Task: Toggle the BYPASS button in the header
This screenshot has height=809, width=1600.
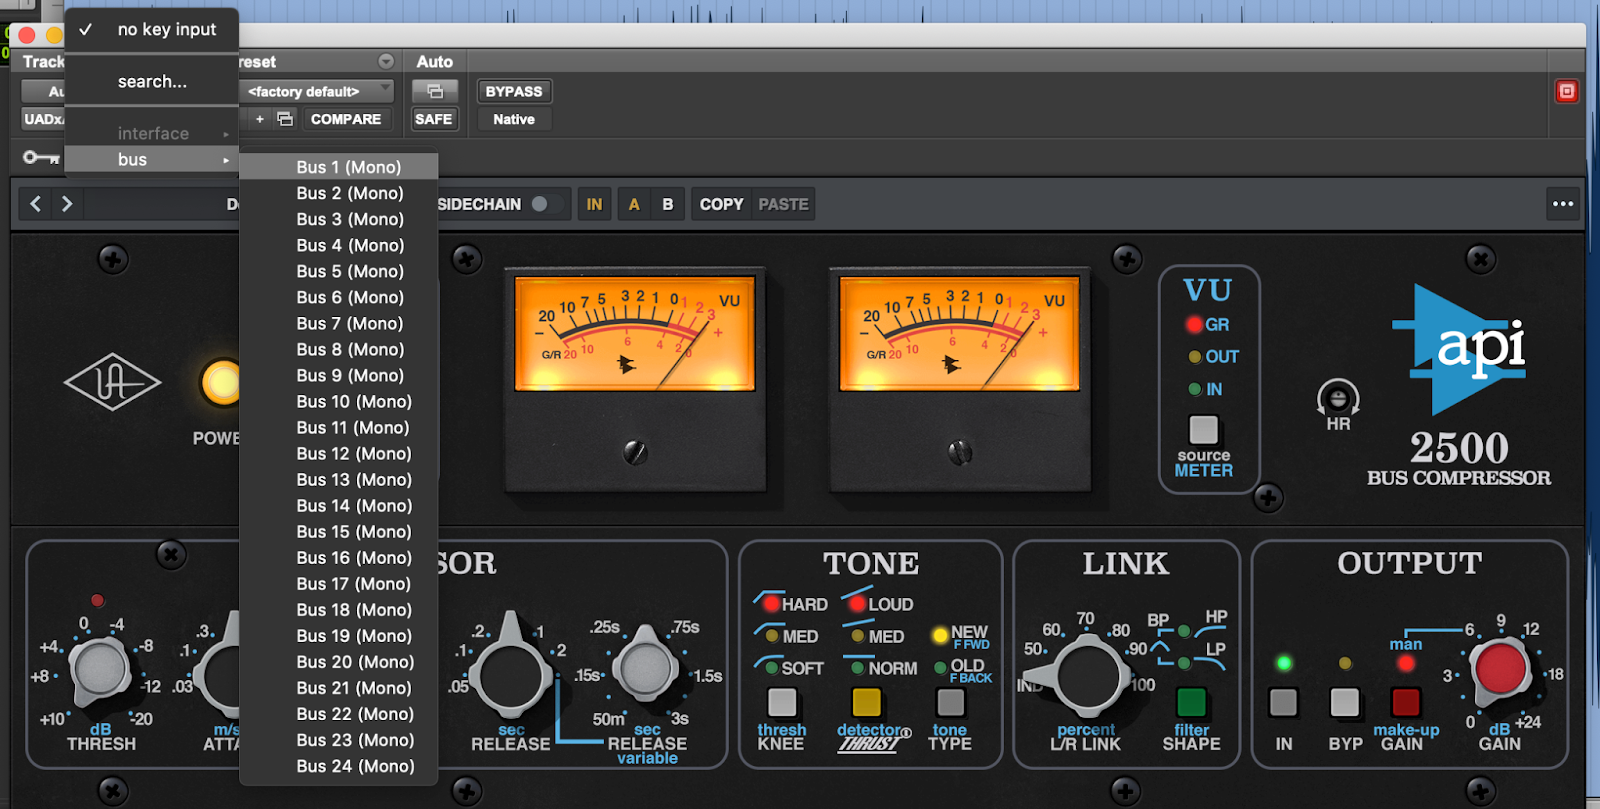Action: [514, 91]
